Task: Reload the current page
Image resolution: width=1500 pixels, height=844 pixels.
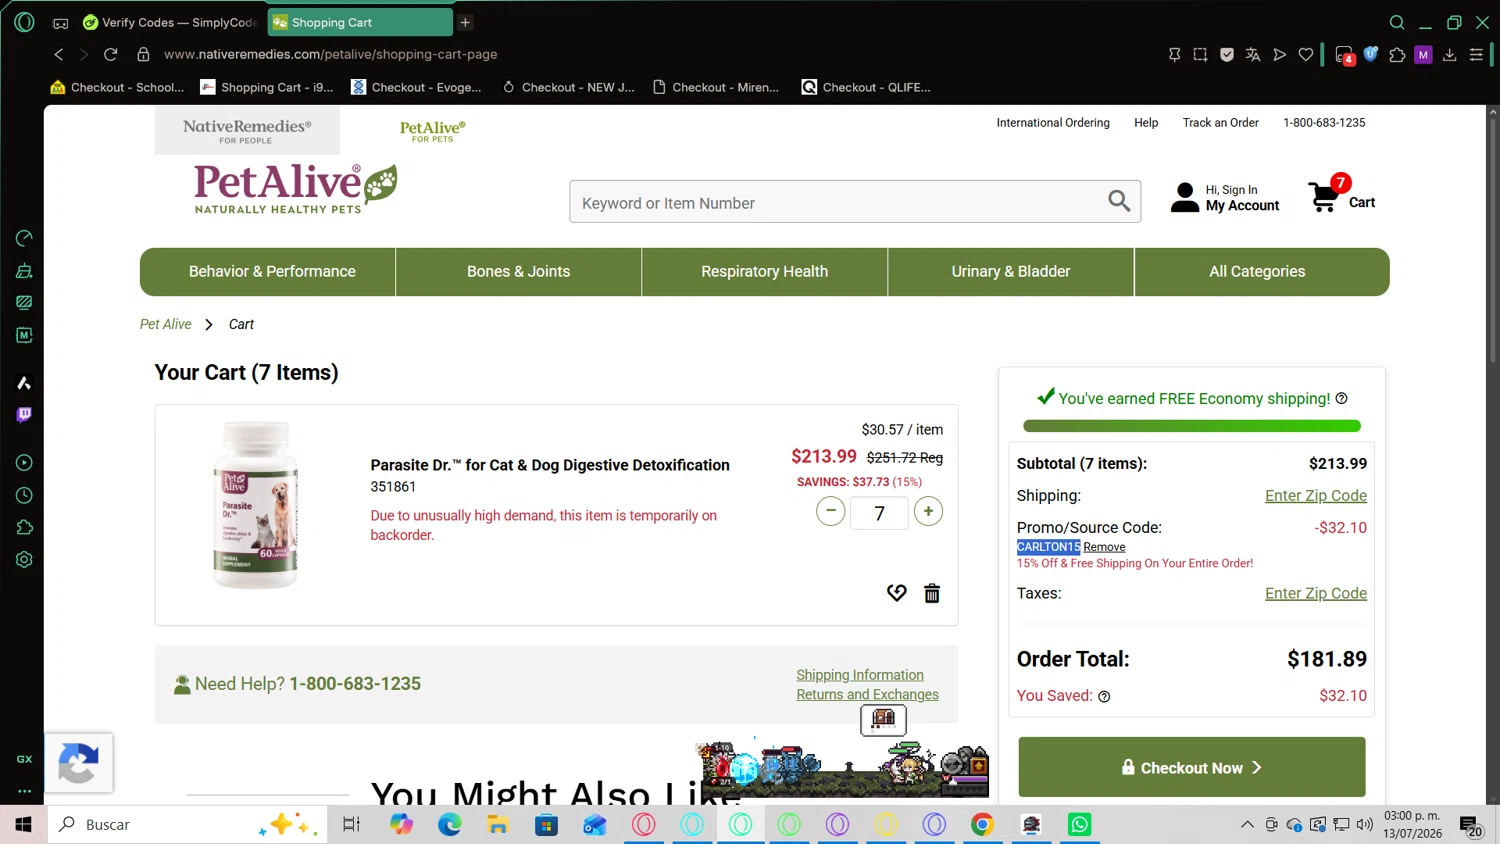Action: pyautogui.click(x=111, y=54)
